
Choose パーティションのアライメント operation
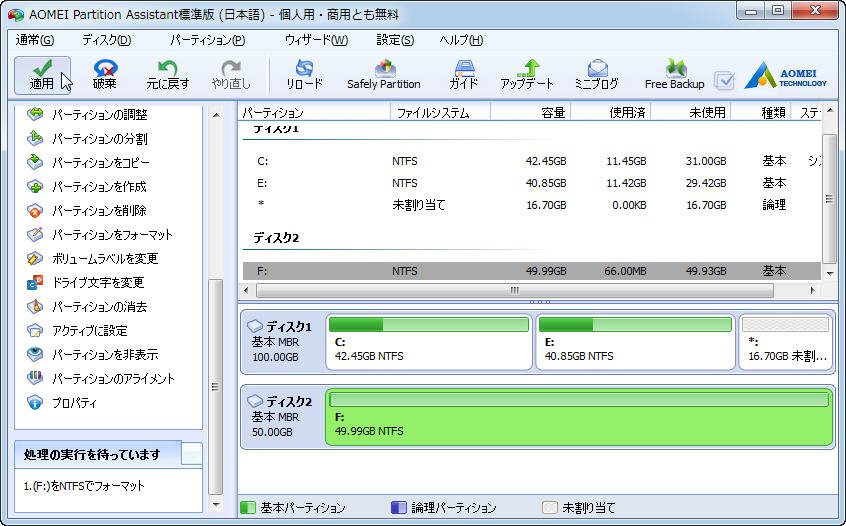100,378
